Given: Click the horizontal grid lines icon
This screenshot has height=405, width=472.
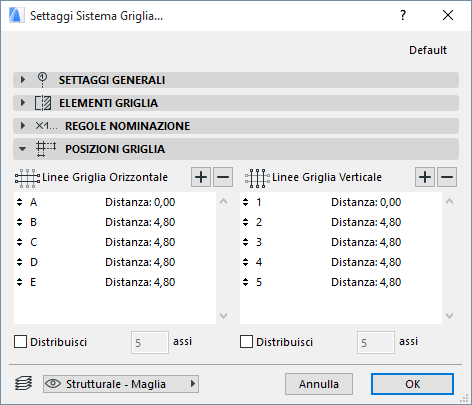Looking at the screenshot, I should pos(27,178).
